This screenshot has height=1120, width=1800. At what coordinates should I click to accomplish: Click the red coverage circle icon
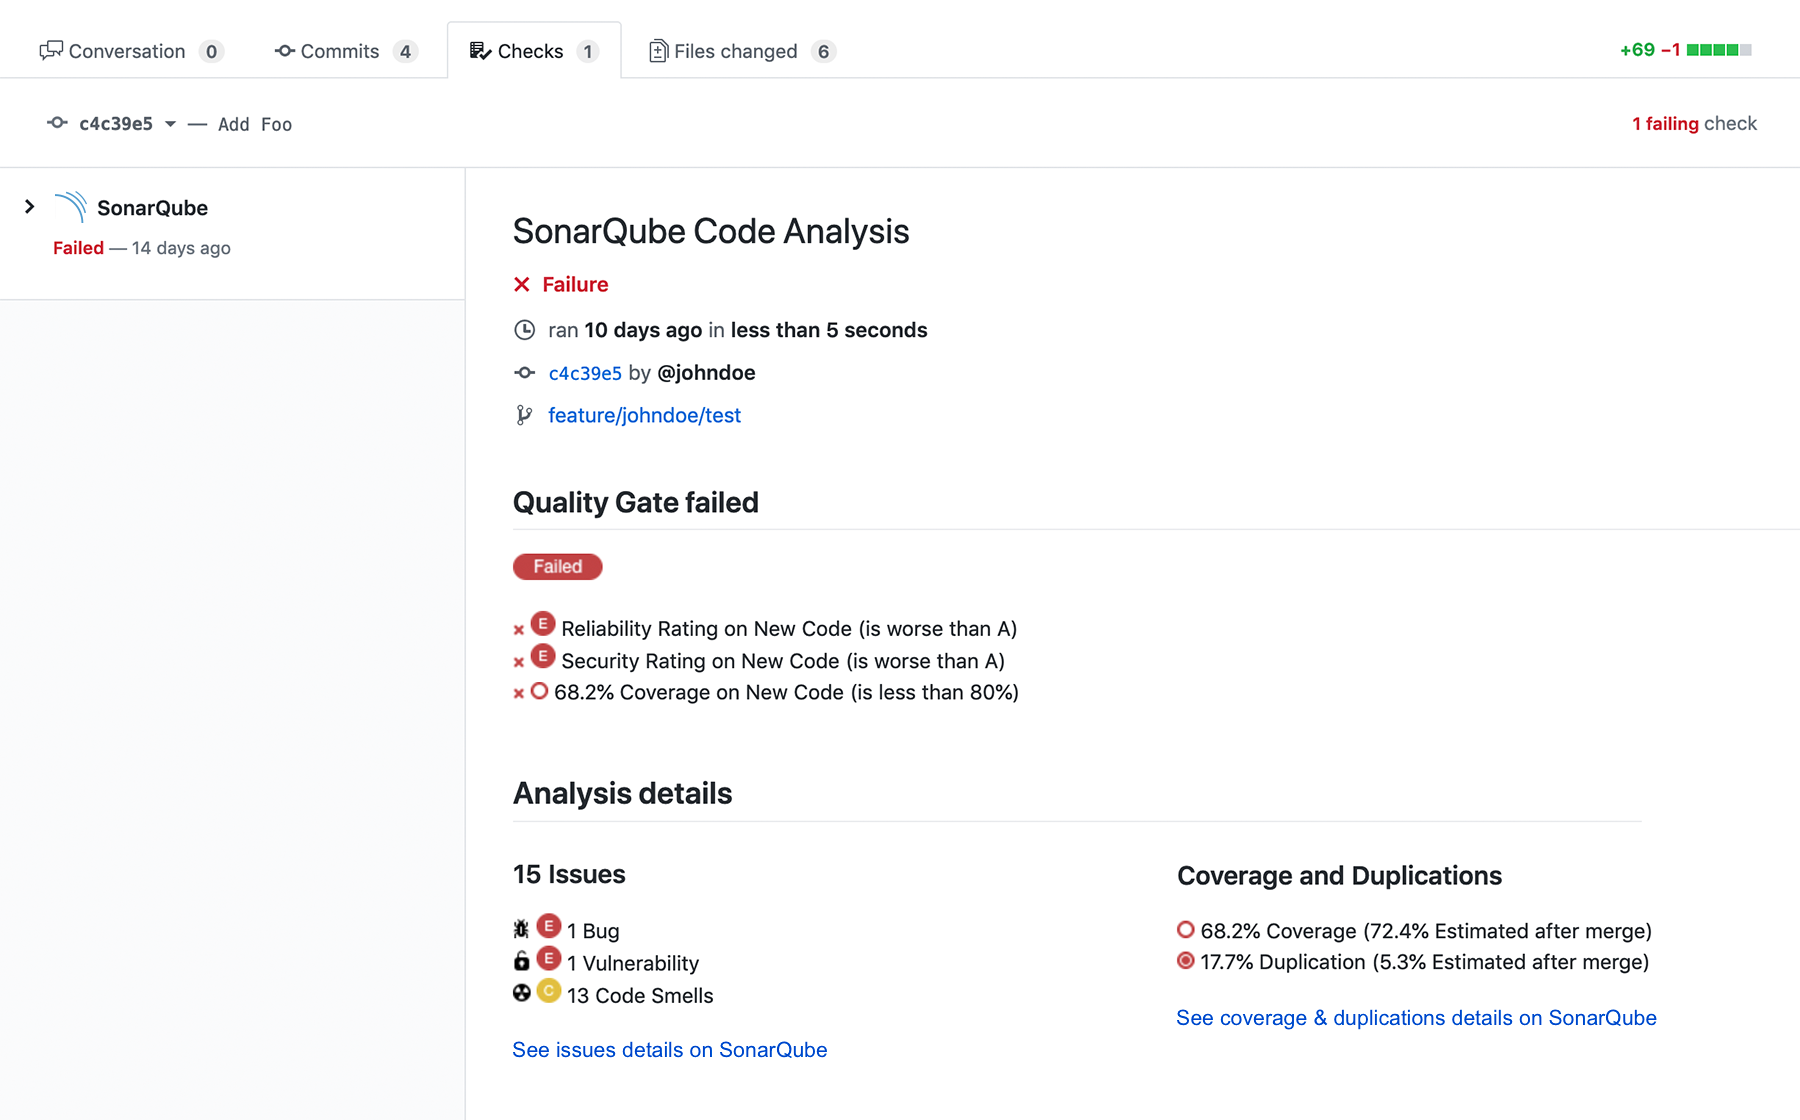[x=540, y=689]
